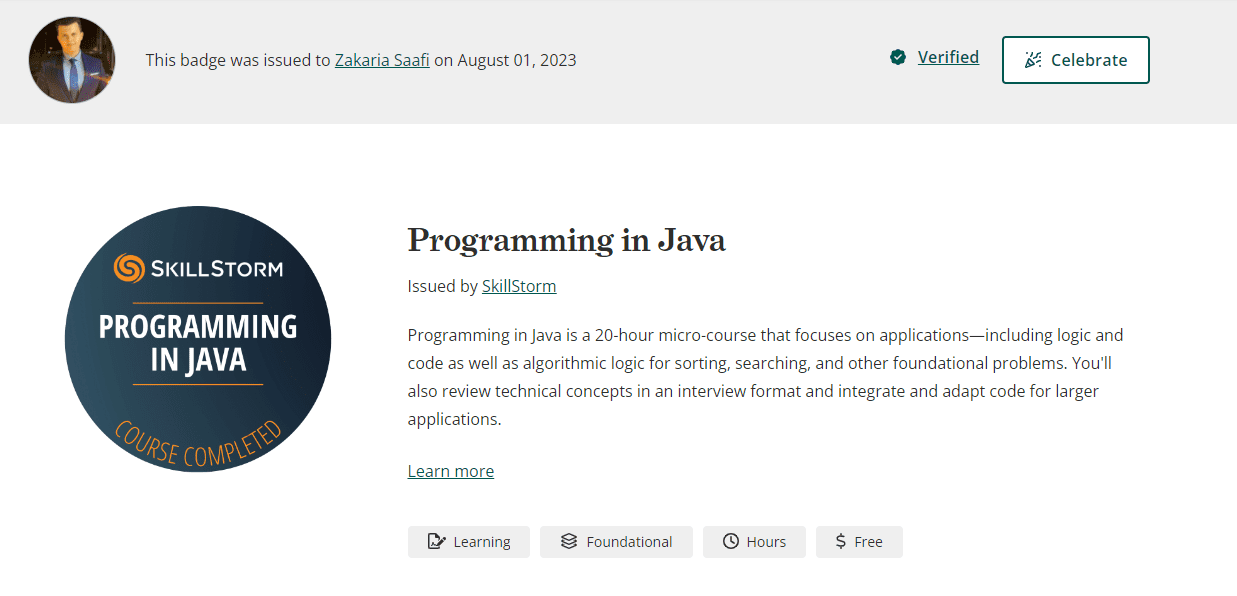
Task: Click the clock icon on Hours
Action: tap(731, 542)
